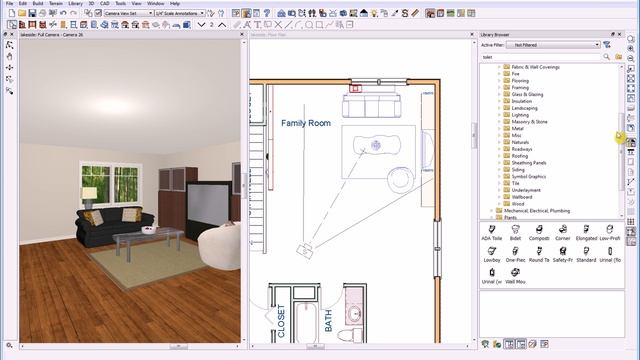This screenshot has height=360, width=640.
Task: Click the CLOSET label in floor plan
Action: 282,321
